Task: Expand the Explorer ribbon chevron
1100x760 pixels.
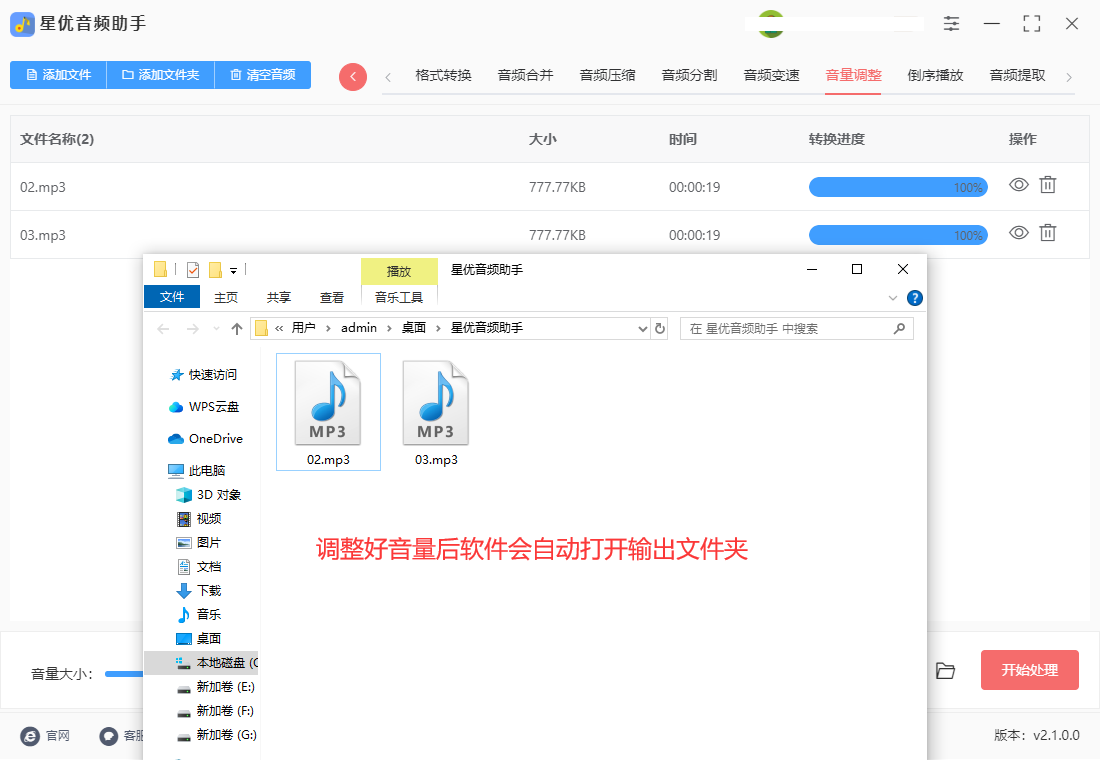Action: [893, 298]
